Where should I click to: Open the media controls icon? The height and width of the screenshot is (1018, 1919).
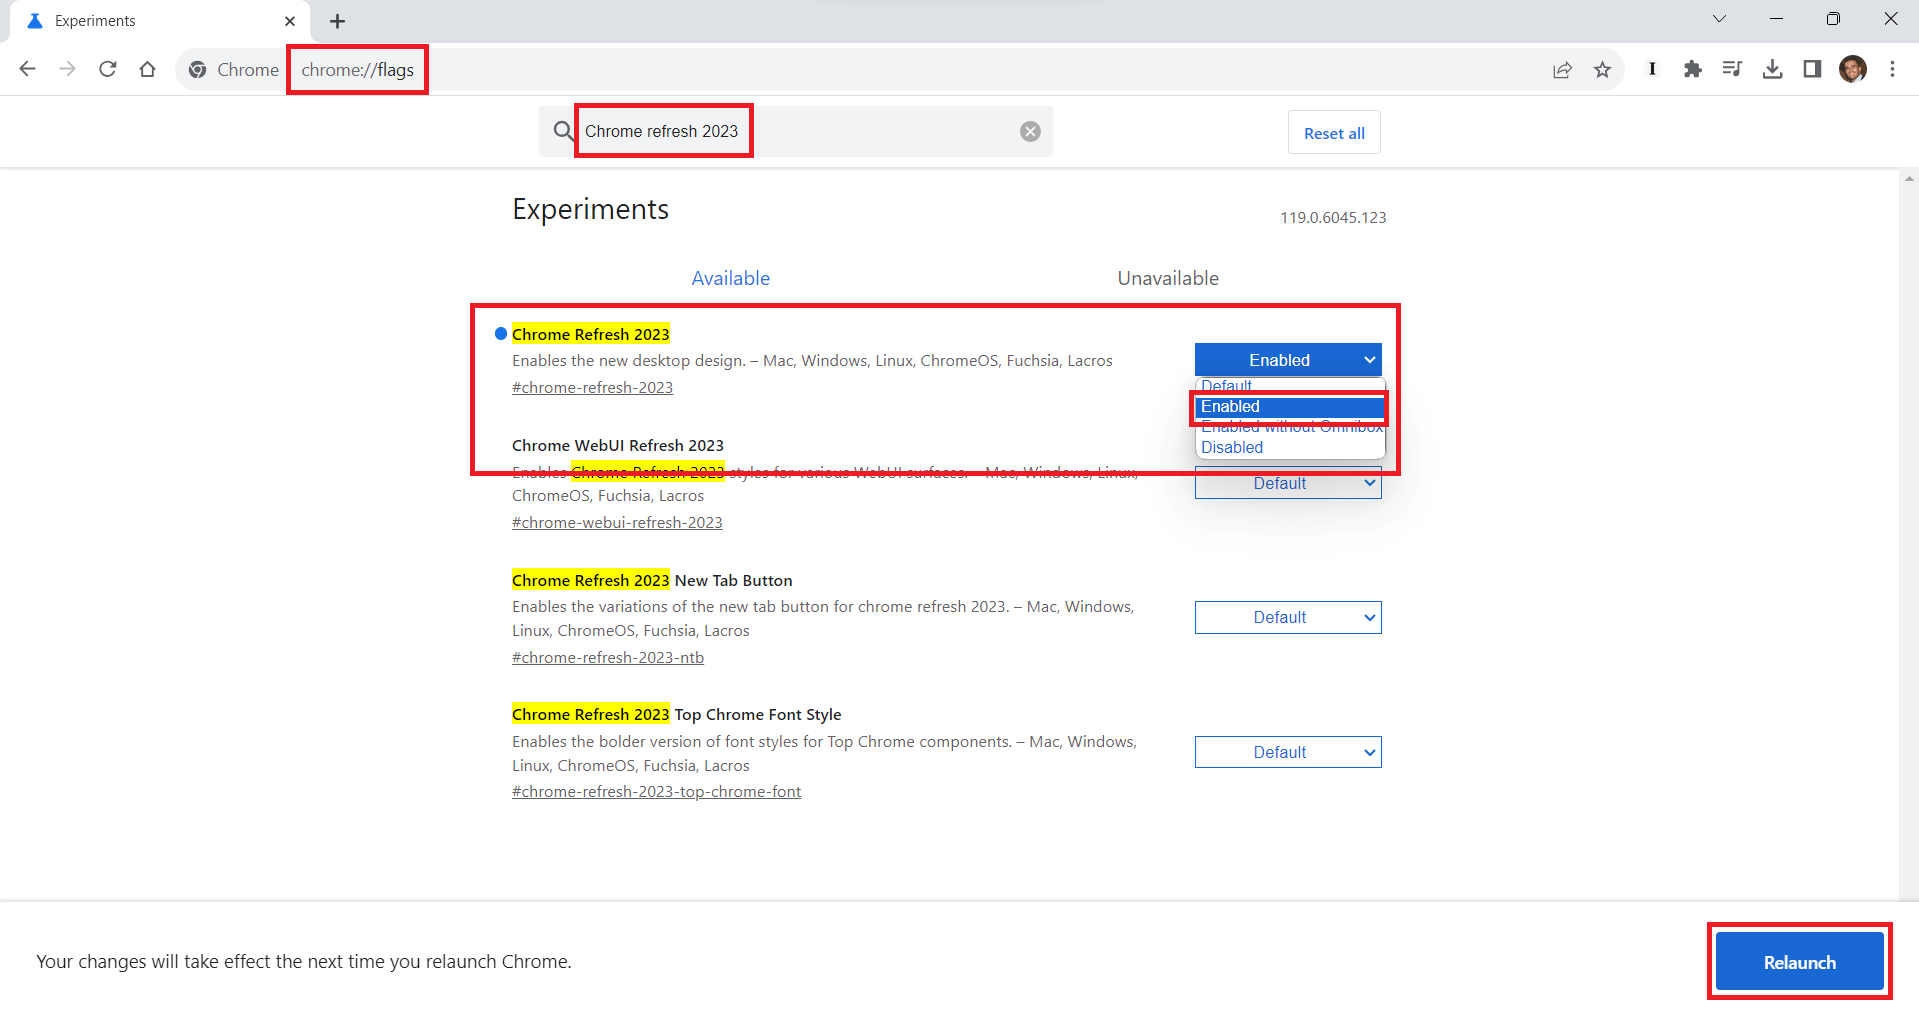1732,69
